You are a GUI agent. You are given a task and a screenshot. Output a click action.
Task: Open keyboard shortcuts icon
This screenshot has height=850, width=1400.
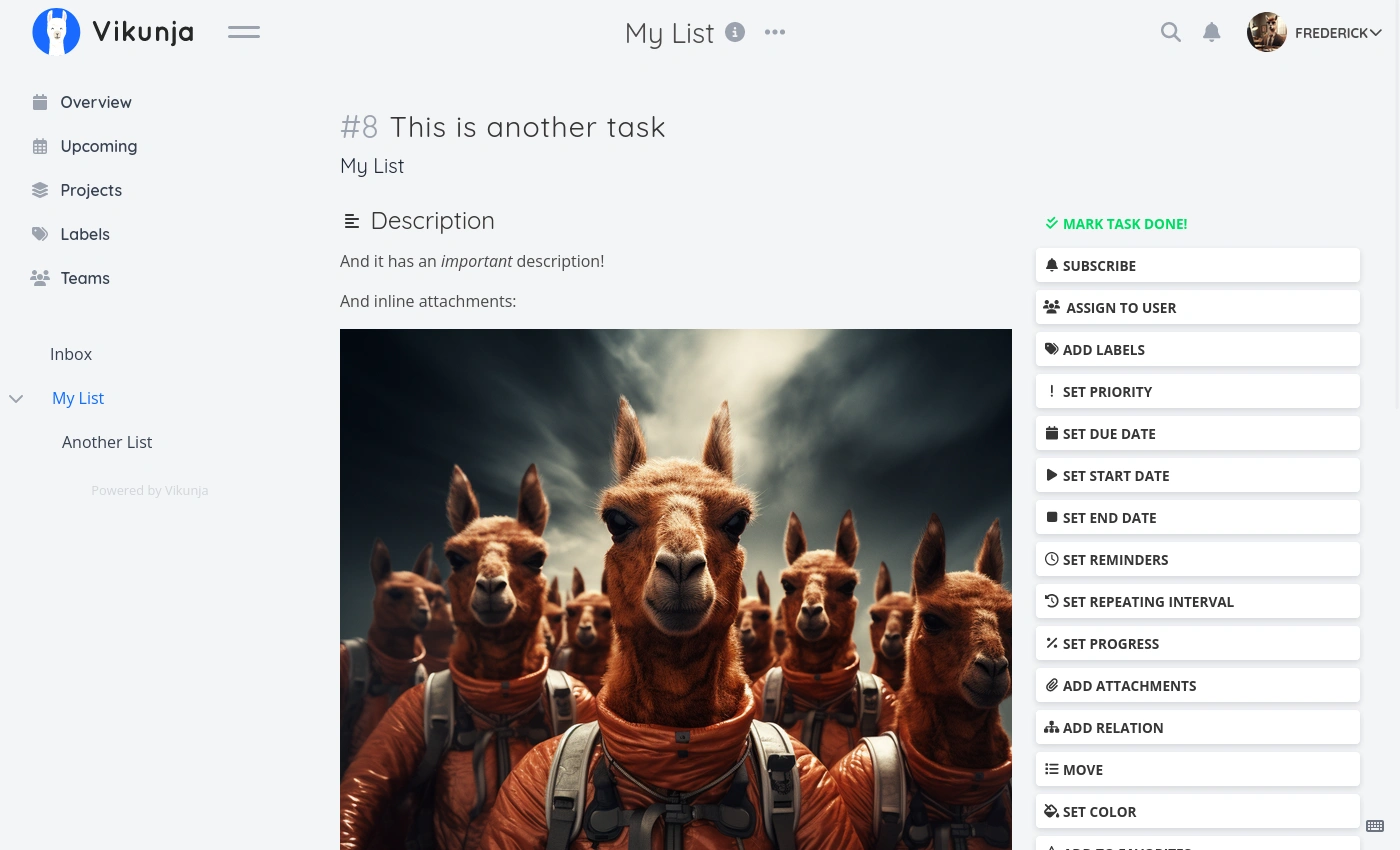1375,826
